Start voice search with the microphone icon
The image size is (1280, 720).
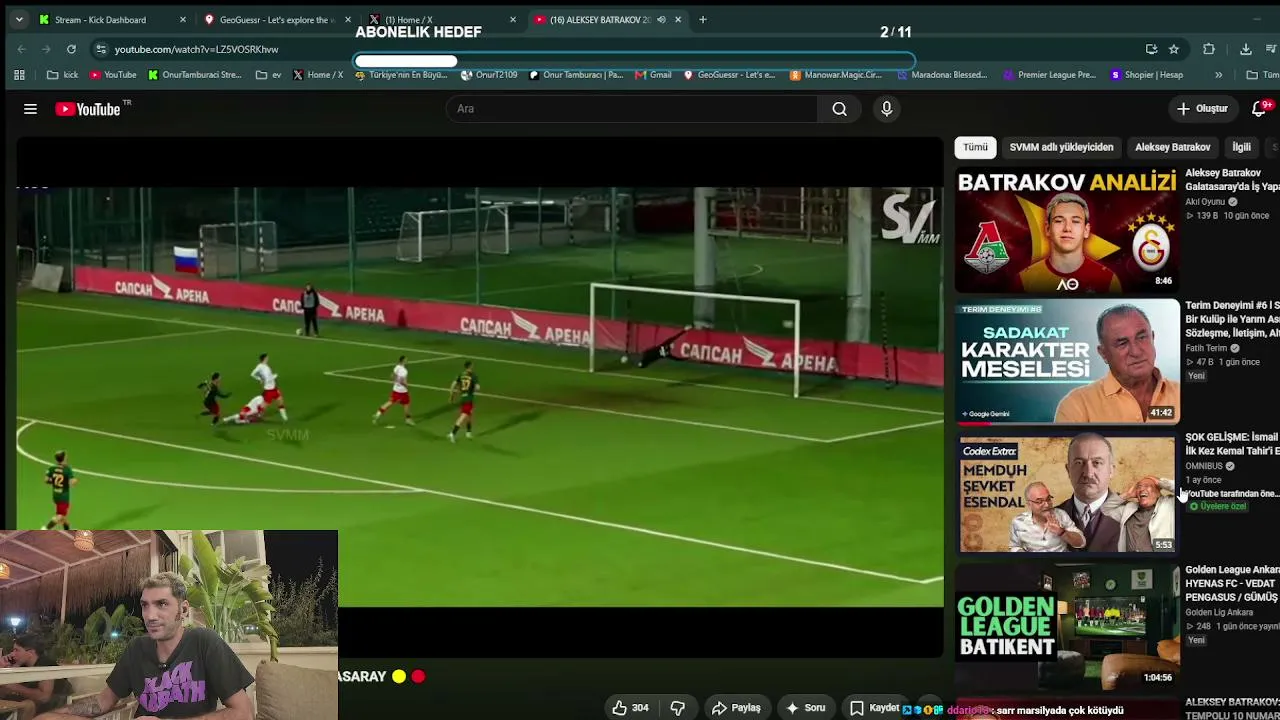(x=886, y=109)
